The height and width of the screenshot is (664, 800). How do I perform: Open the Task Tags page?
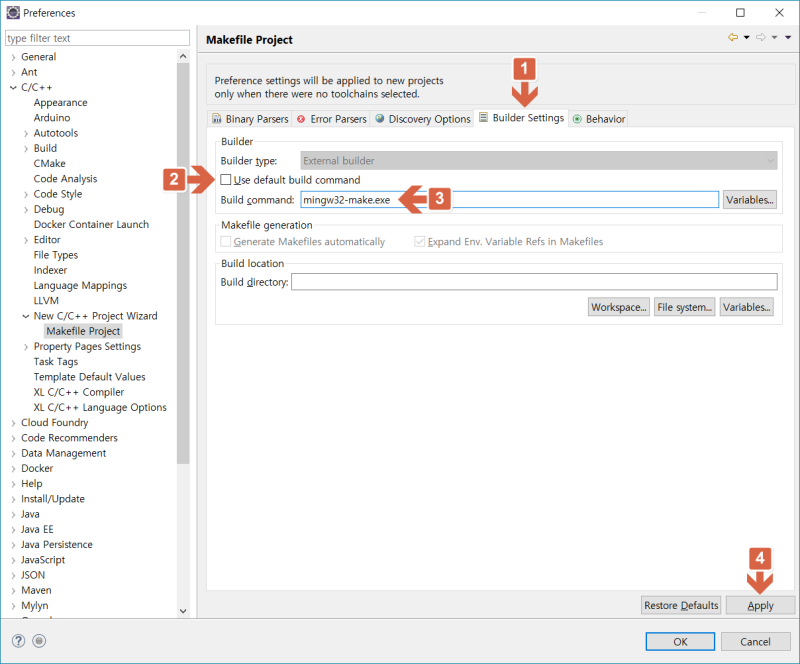tap(56, 361)
